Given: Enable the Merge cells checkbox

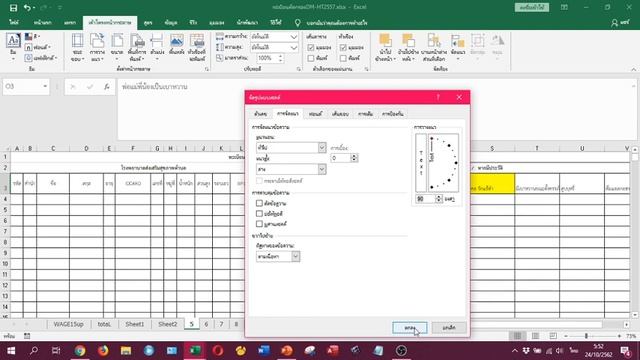Looking at the screenshot, I should 259,224.
